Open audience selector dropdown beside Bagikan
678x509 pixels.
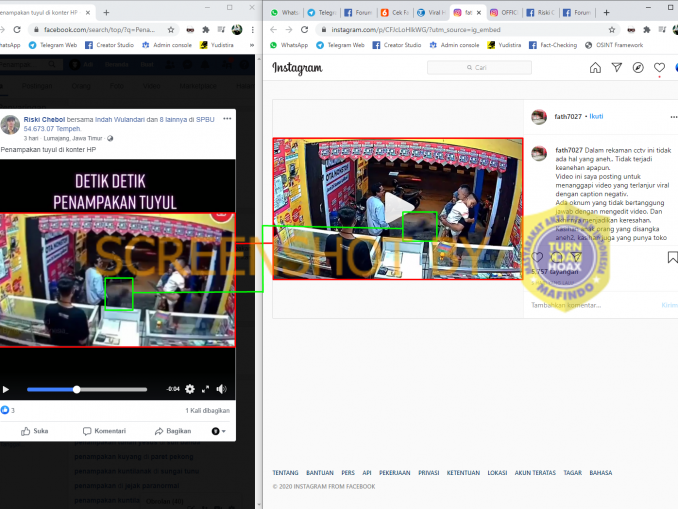coord(218,431)
